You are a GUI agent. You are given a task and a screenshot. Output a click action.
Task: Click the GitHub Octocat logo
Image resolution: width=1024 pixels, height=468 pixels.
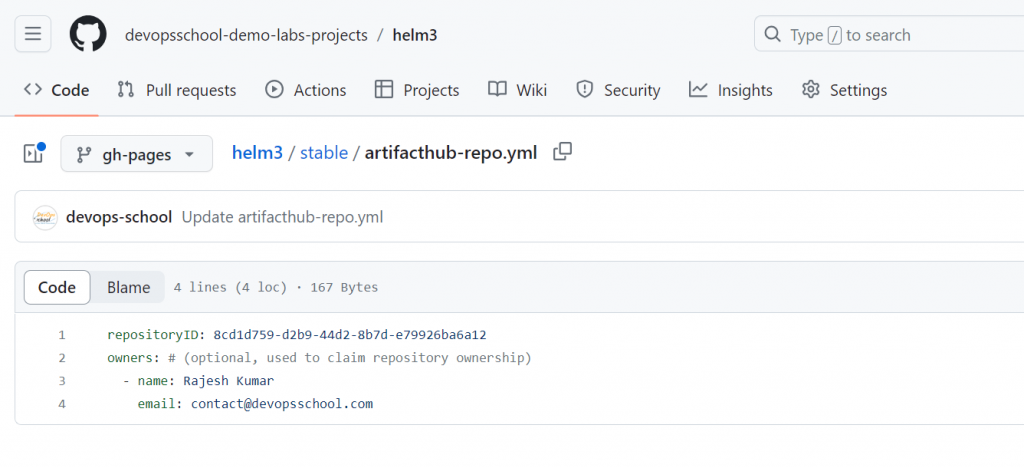click(x=88, y=34)
